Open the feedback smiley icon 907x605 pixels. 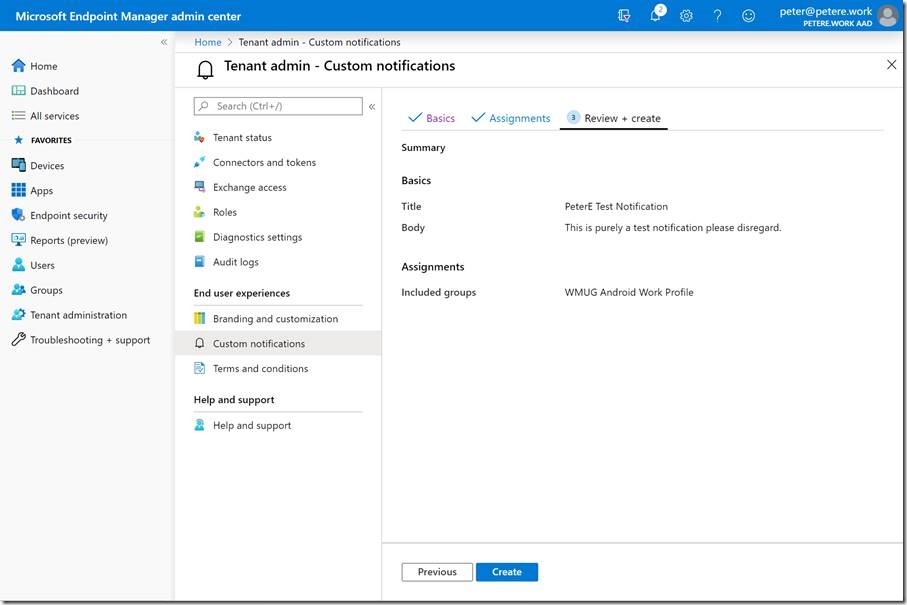click(x=748, y=16)
